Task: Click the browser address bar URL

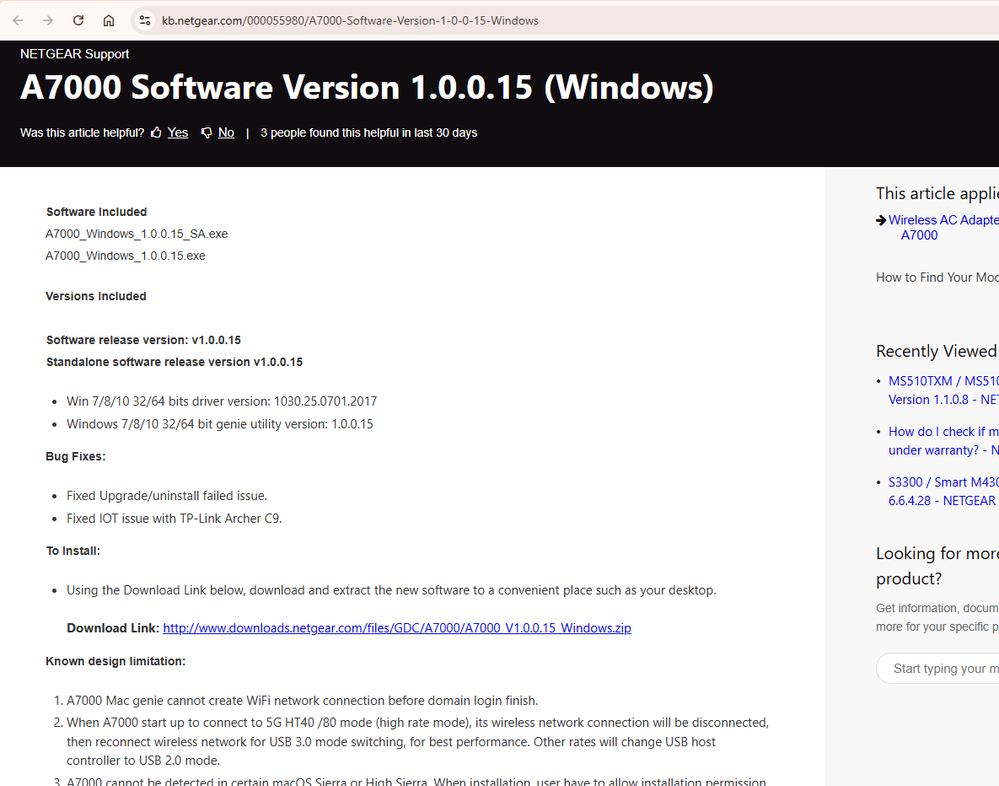Action: (350, 20)
